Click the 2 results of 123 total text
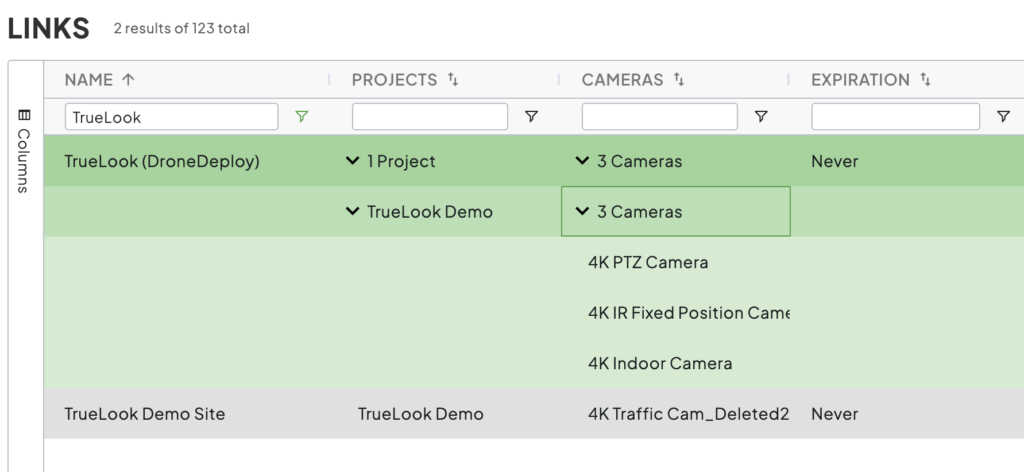Viewport: 1024px width, 472px height. (182, 29)
